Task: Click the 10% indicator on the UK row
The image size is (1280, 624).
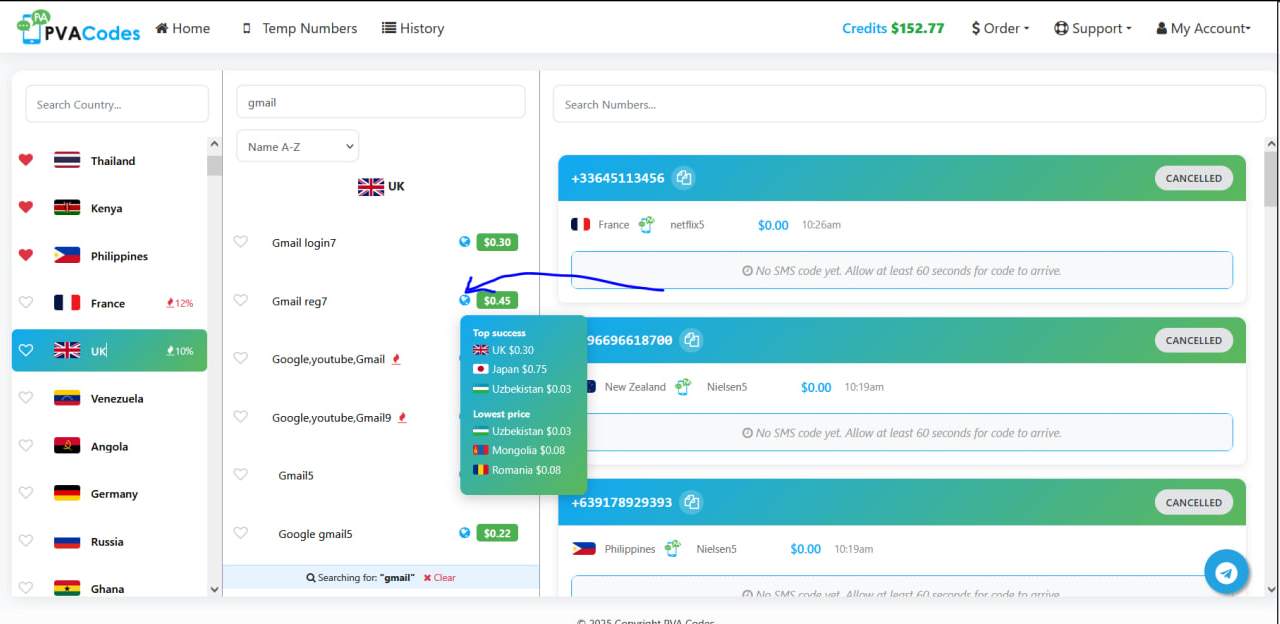Action: (x=180, y=351)
